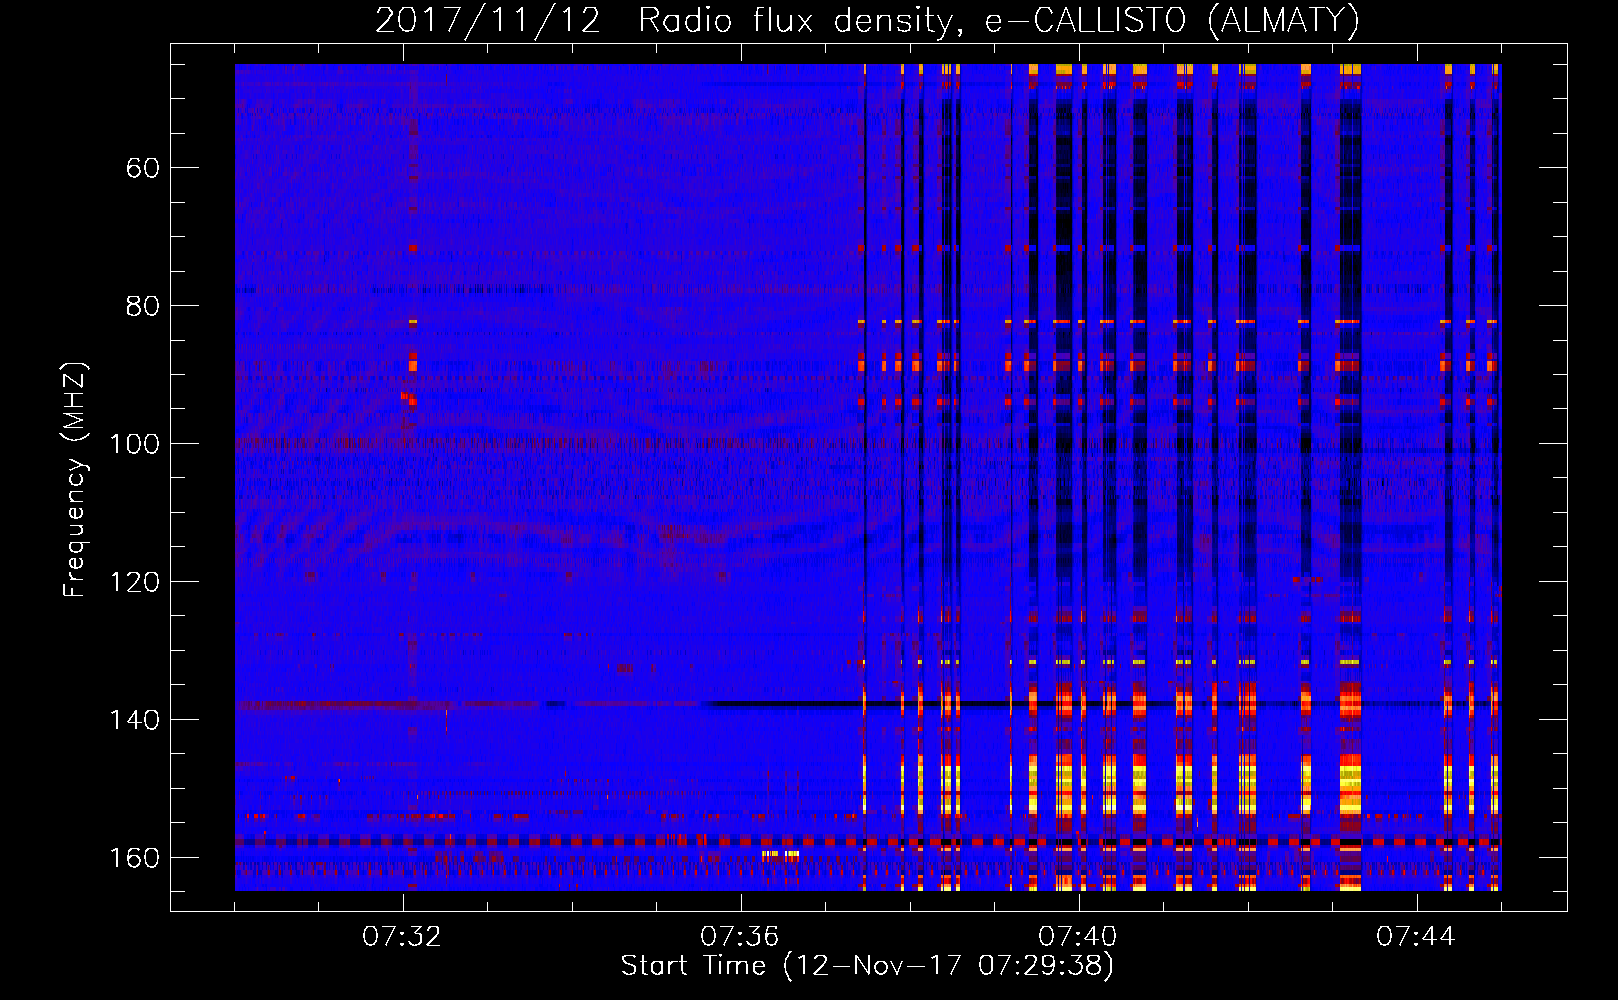Click the 'Frequency (MHZ)' axis label
Viewport: 1618px width, 1000px height.
pos(76,480)
